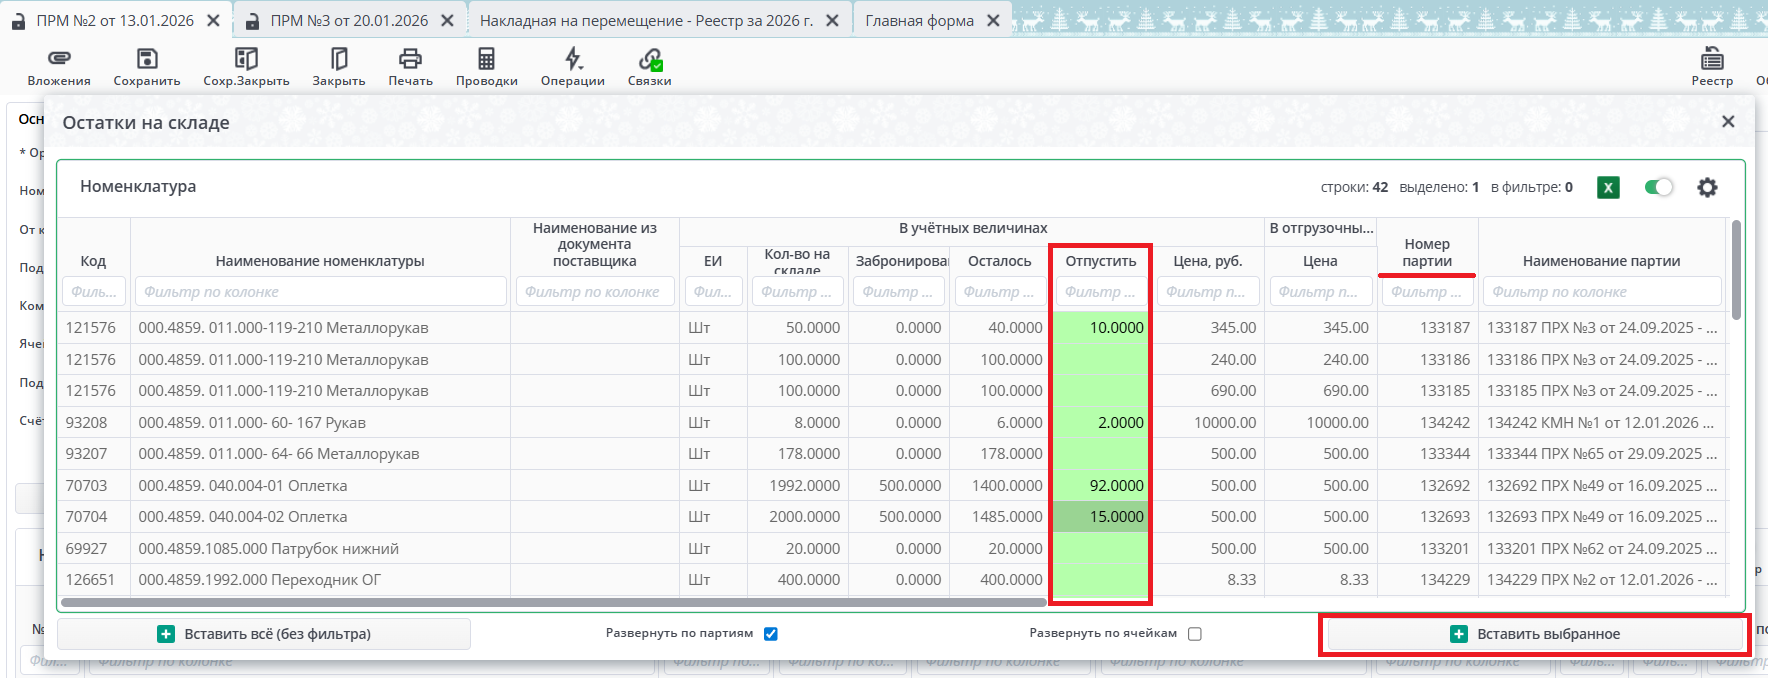Screen dimensions: 1768x678
Task: Switch to Главная форма tab
Action: 919,21
